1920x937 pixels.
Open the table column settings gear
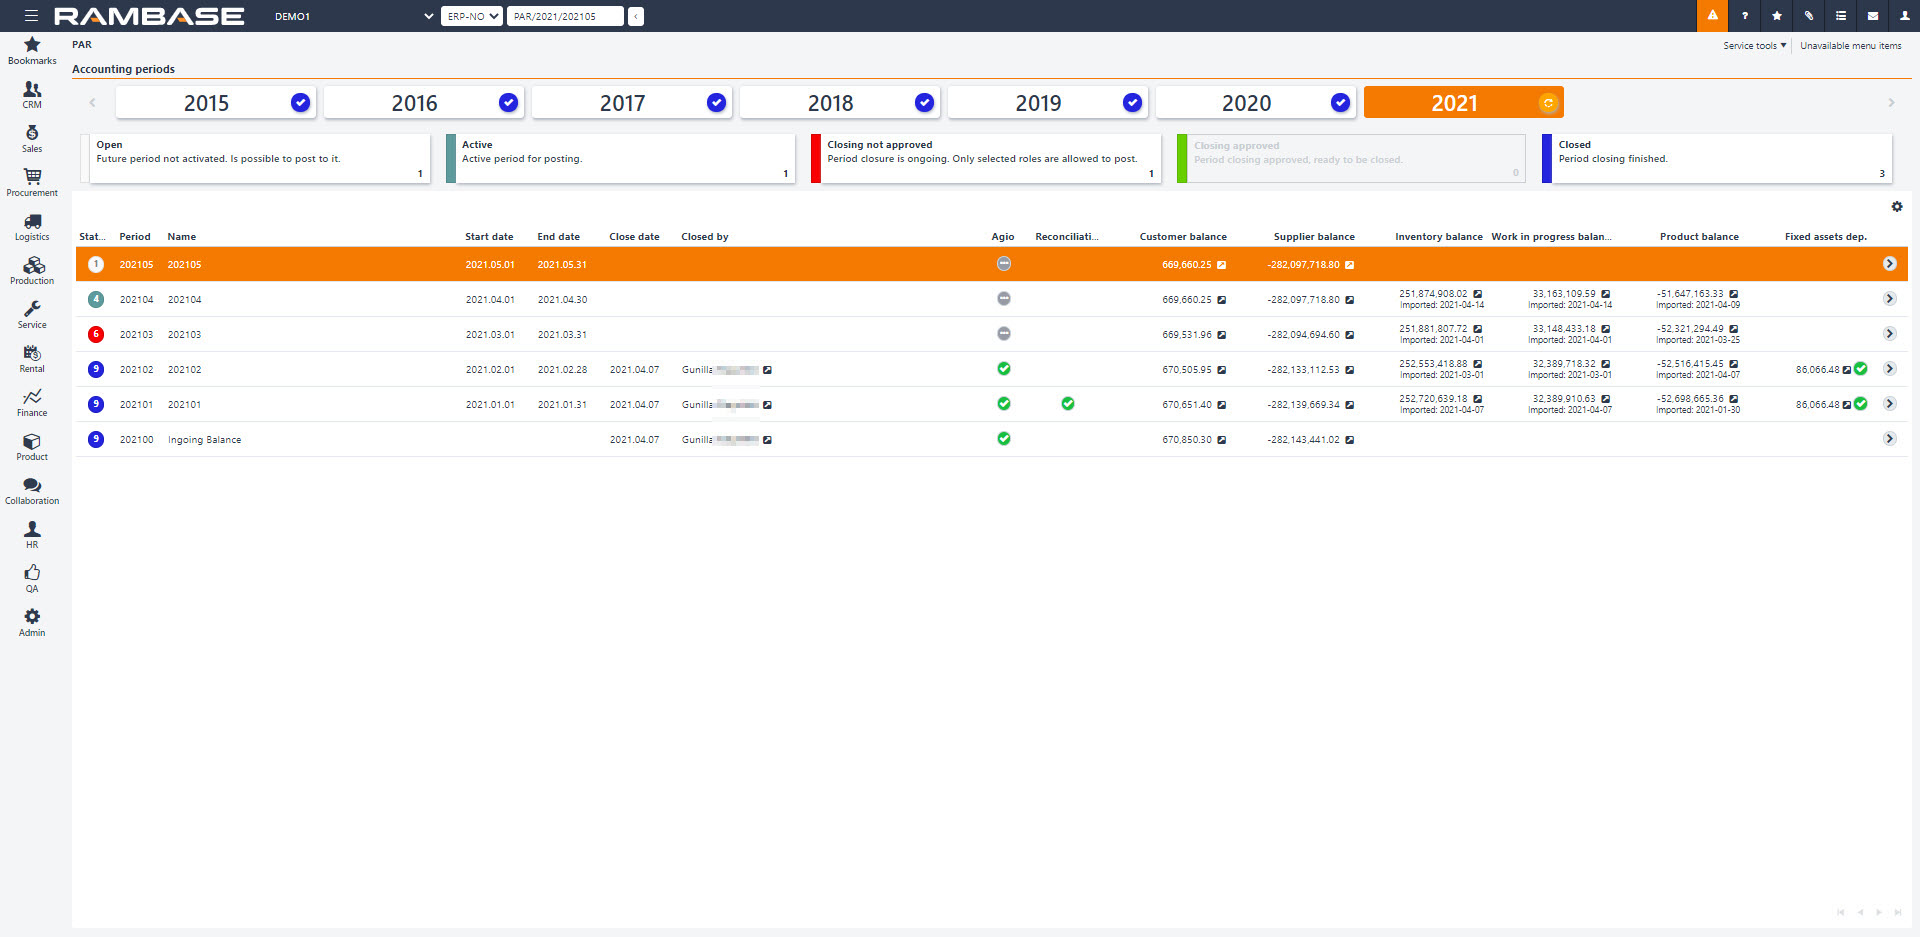coord(1896,207)
